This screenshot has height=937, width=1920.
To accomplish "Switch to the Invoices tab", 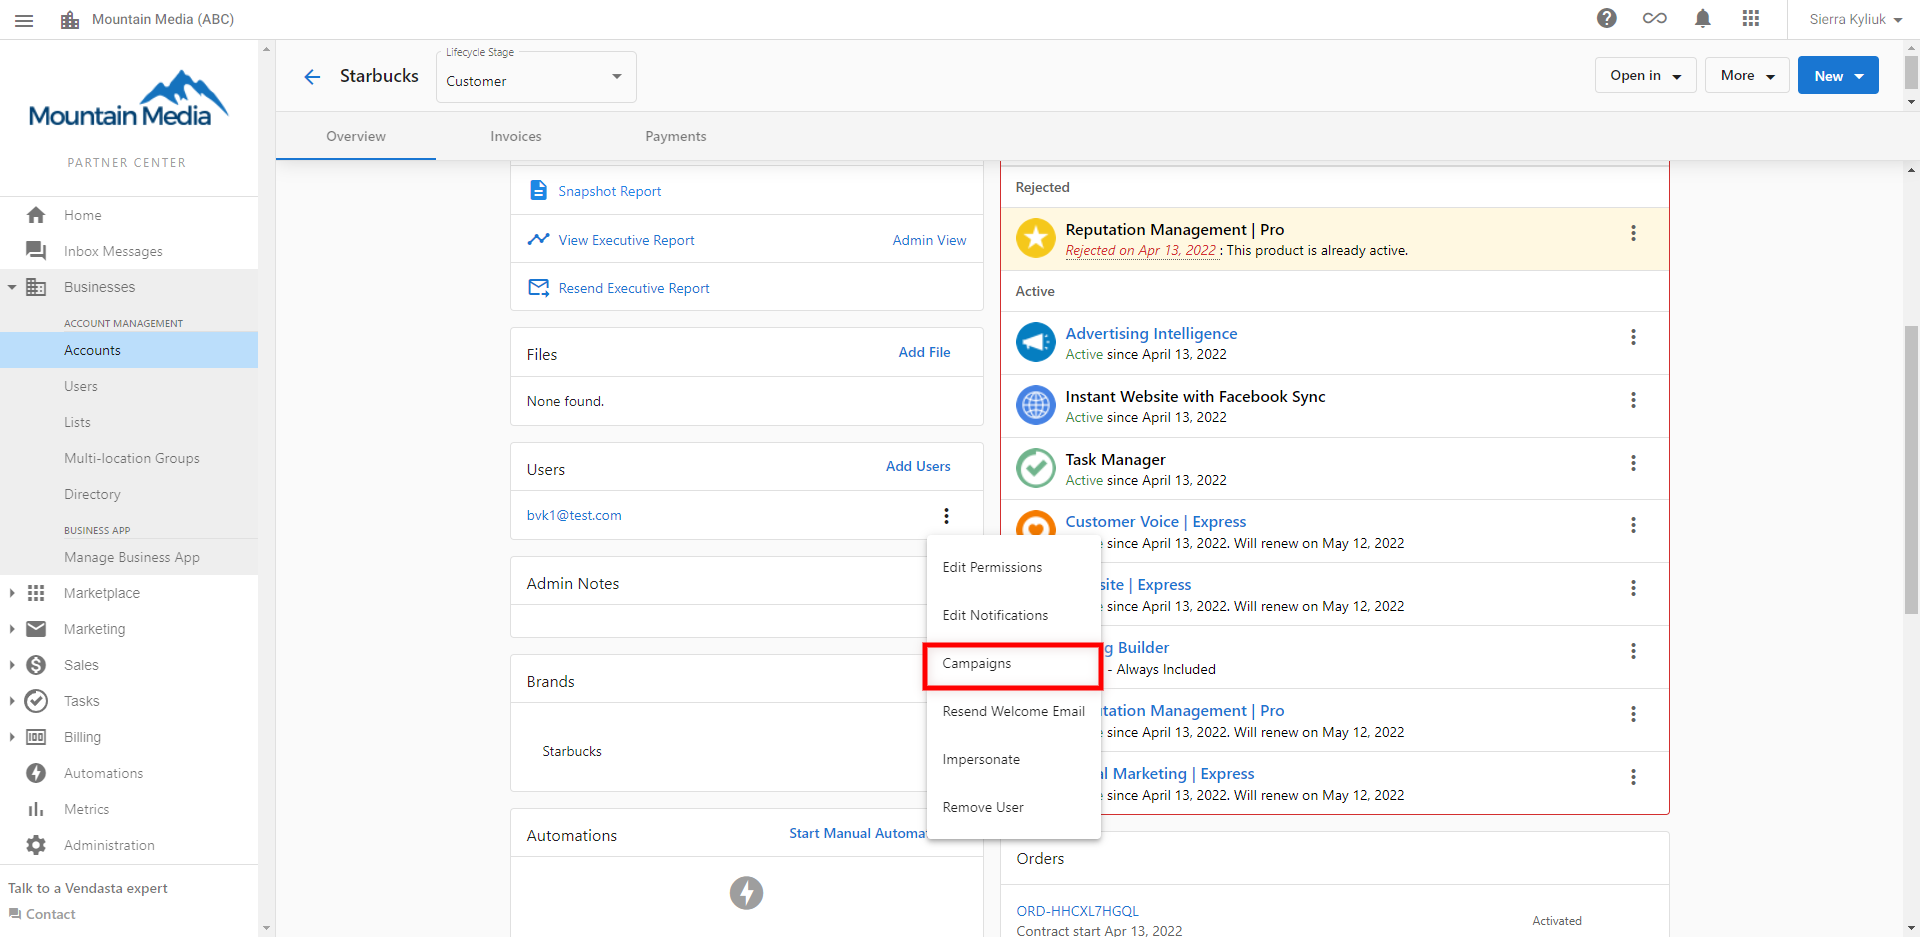I will [516, 136].
